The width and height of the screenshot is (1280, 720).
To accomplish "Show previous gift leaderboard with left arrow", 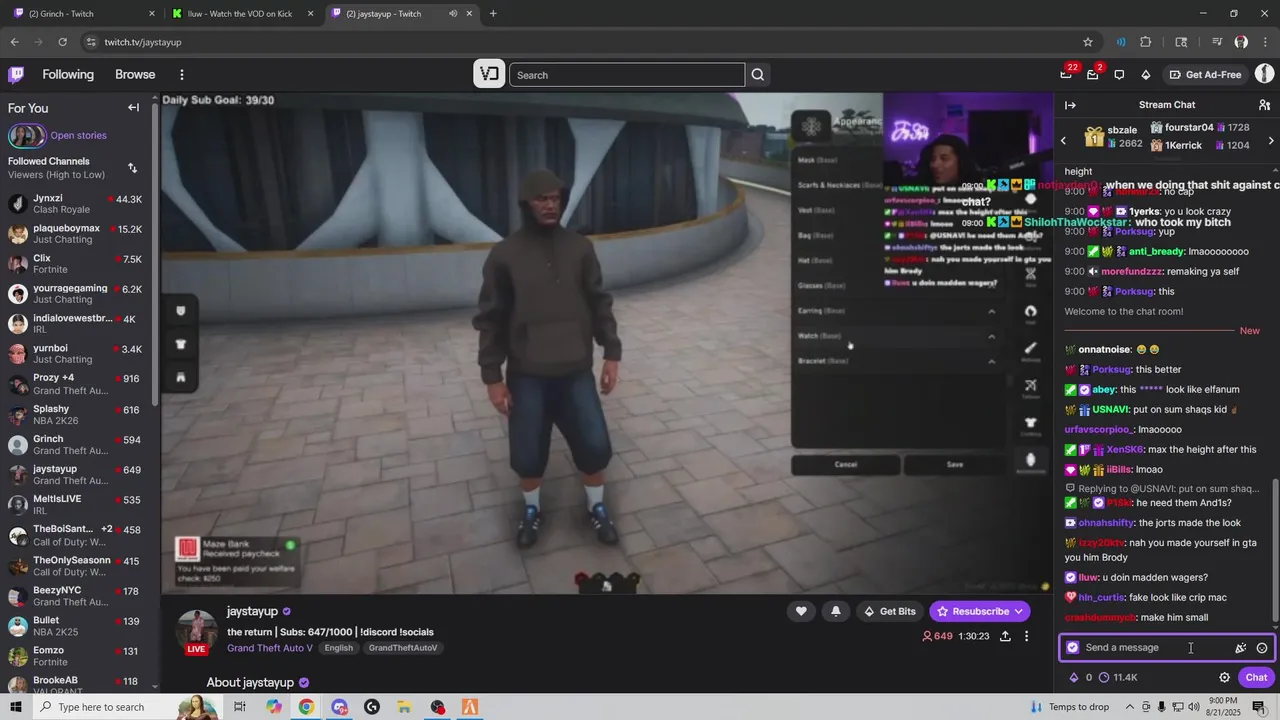I will (x=1063, y=141).
